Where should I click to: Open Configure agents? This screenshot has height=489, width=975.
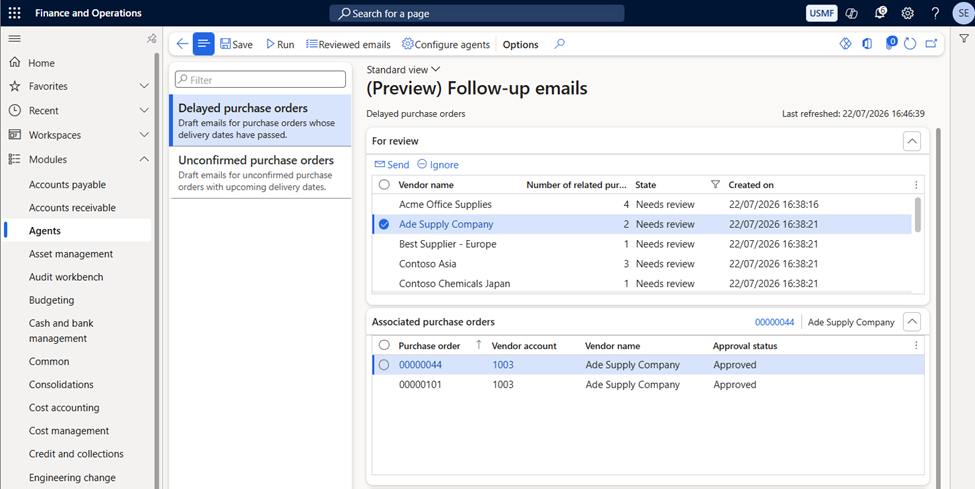(x=446, y=44)
